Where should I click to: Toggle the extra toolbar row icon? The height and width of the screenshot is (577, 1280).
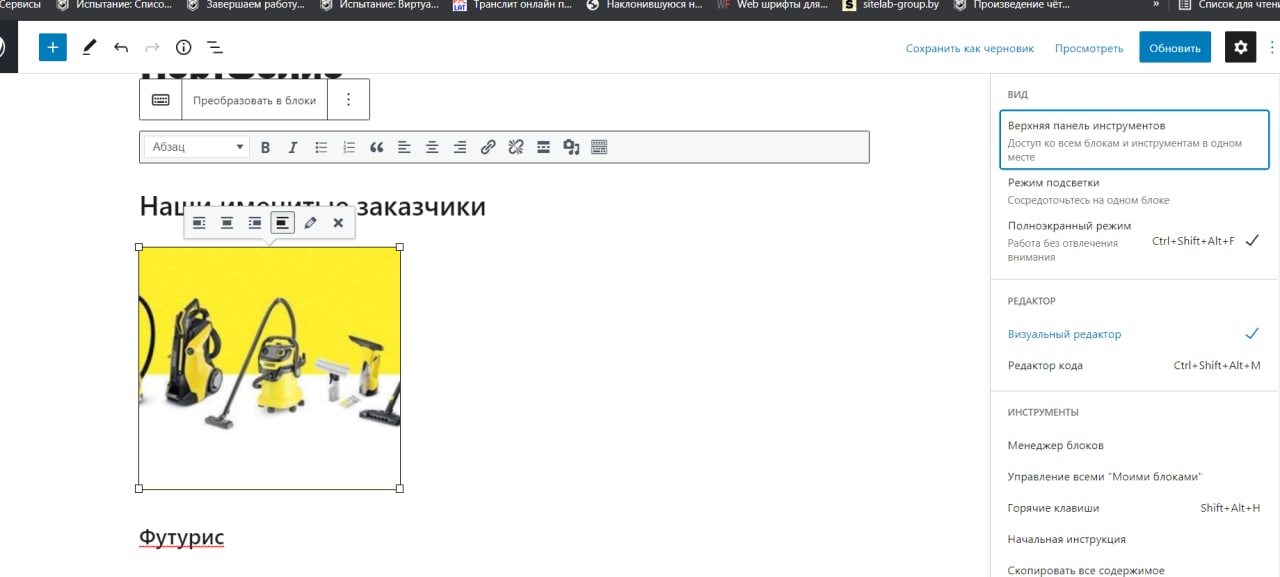pyautogui.click(x=600, y=147)
